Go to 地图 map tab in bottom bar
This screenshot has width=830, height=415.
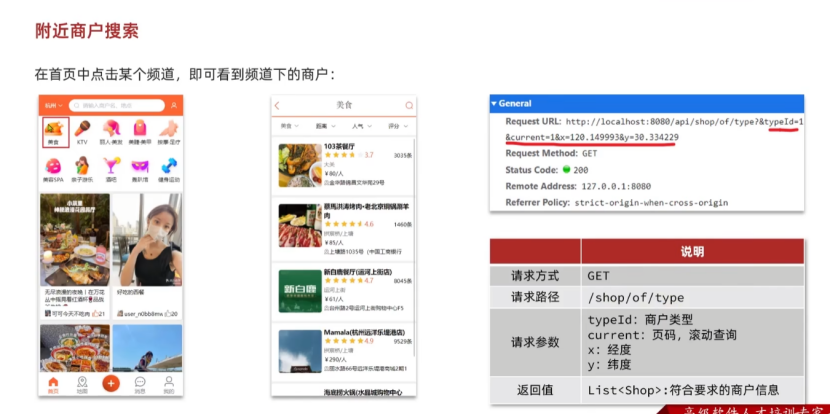point(82,385)
